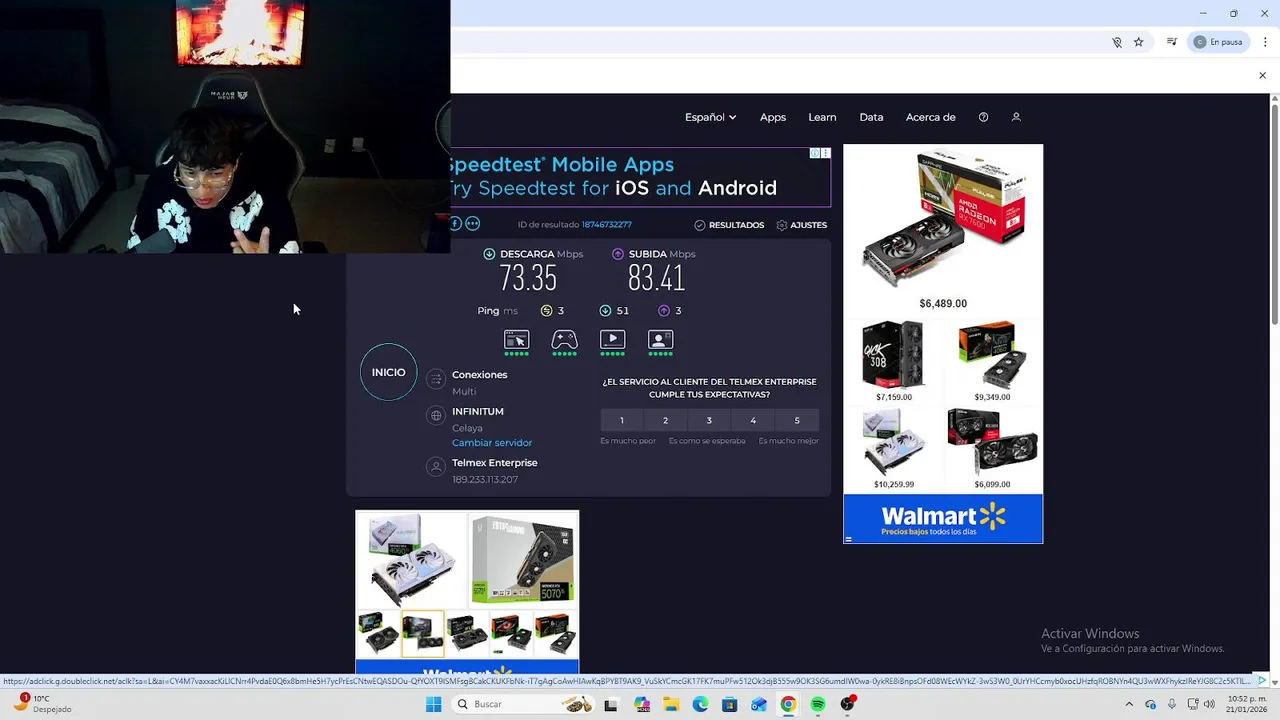Click the video streaming quality icon
Viewport: 1280px width, 720px height.
tap(612, 340)
